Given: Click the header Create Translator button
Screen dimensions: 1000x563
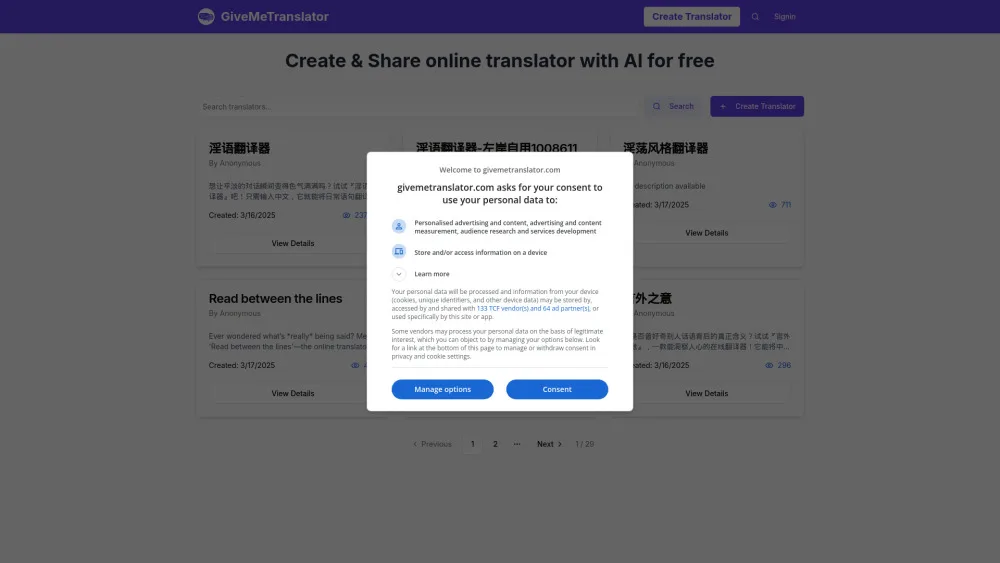Looking at the screenshot, I should [691, 17].
